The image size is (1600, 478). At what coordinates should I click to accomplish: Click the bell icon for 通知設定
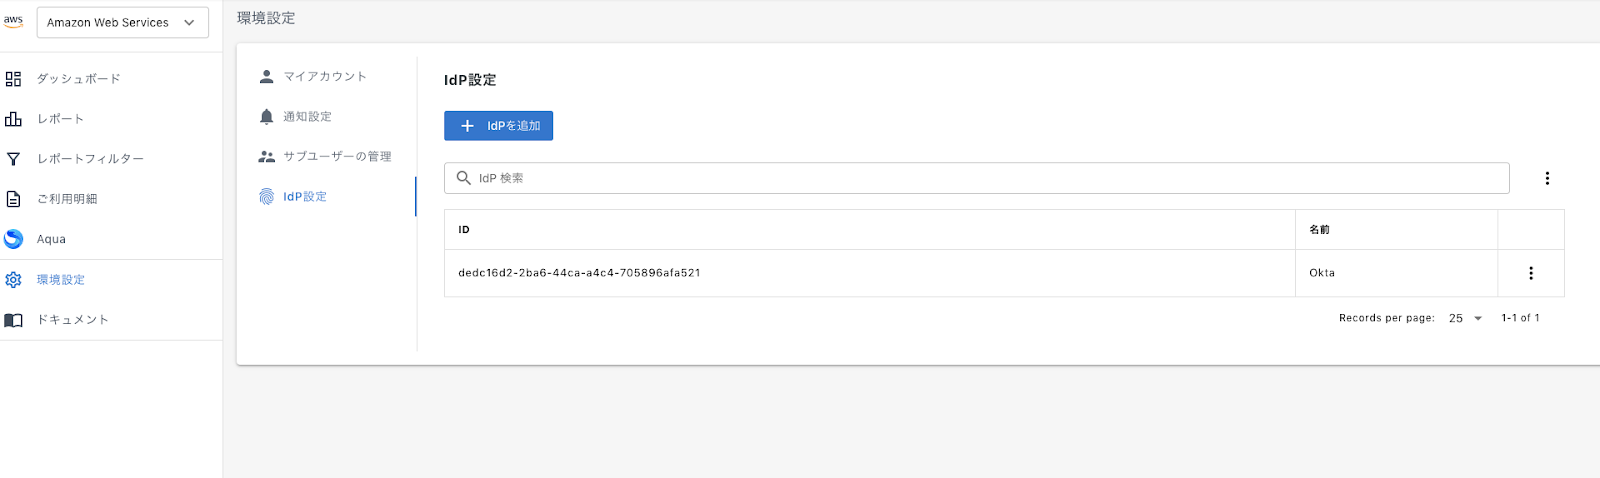[266, 117]
